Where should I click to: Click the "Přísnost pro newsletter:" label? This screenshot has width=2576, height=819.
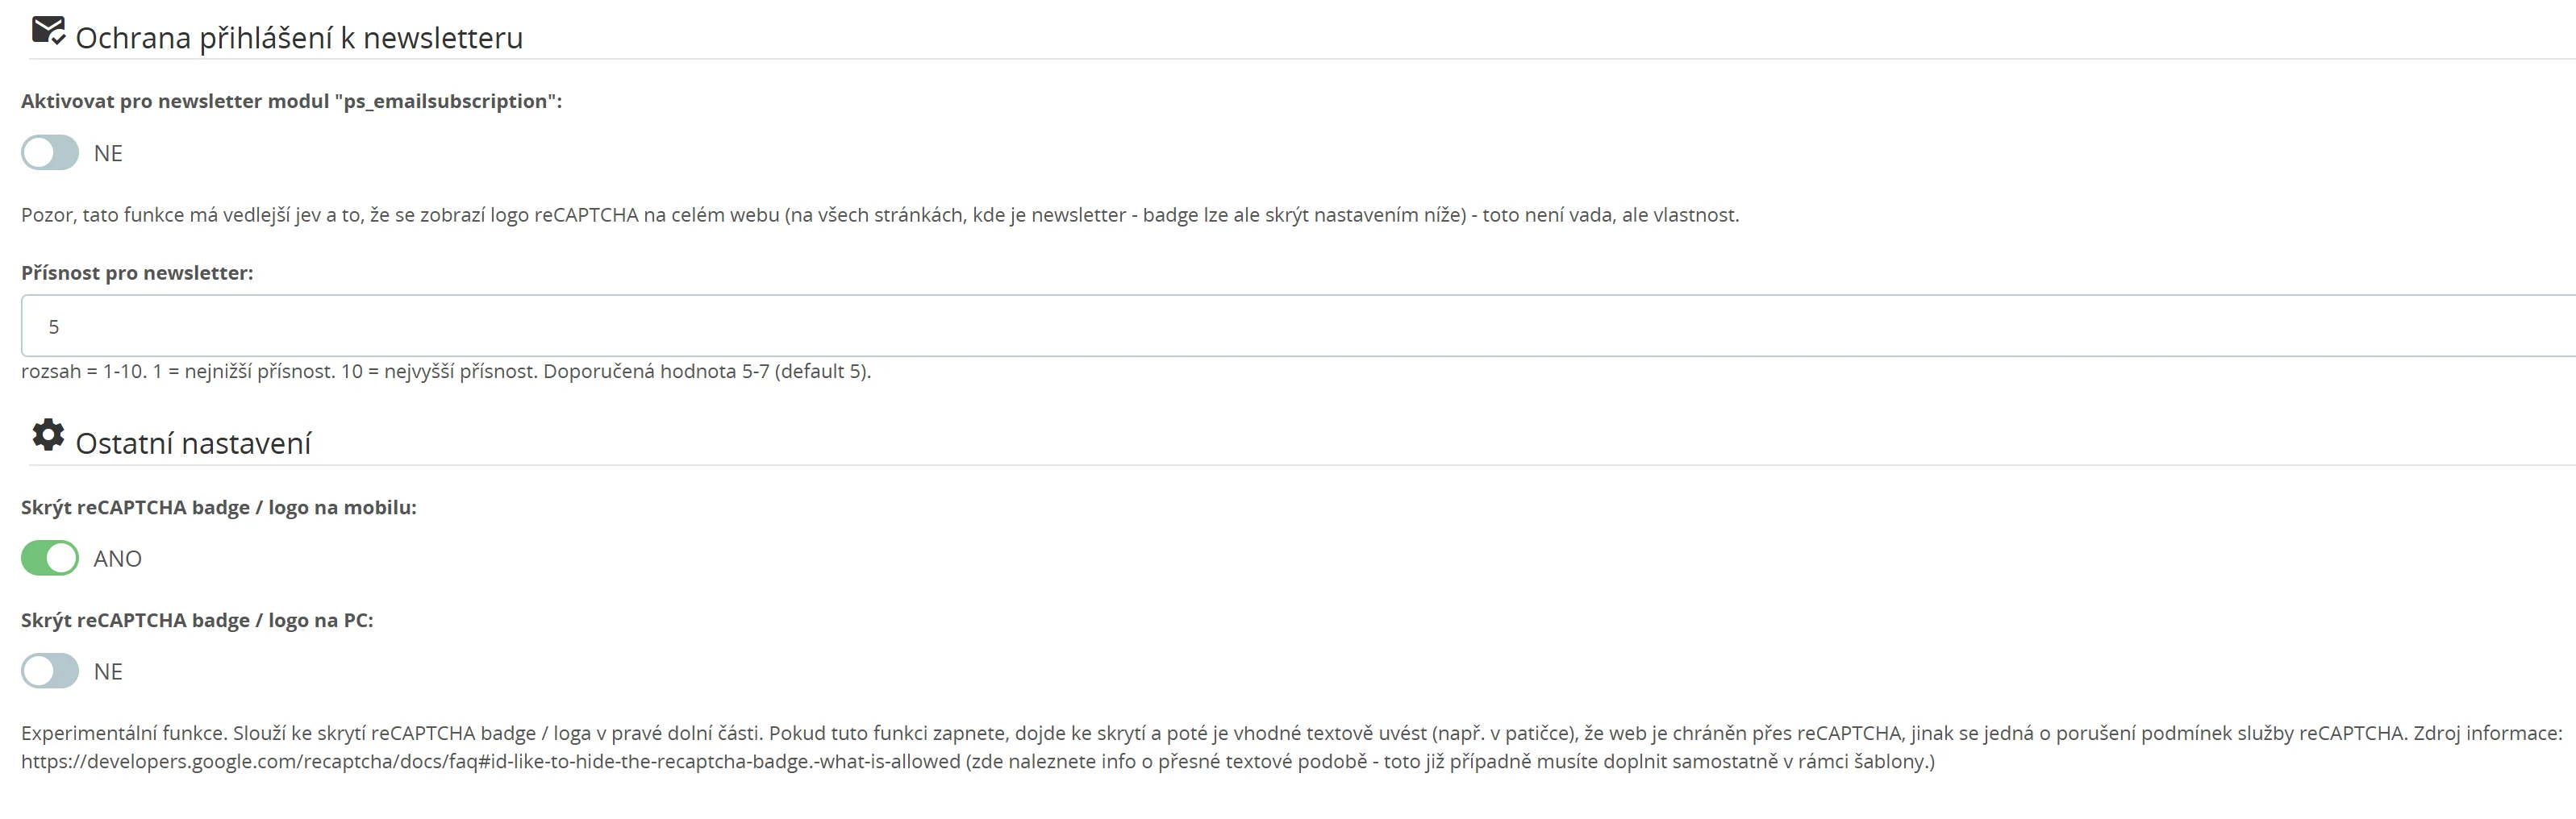coord(137,273)
